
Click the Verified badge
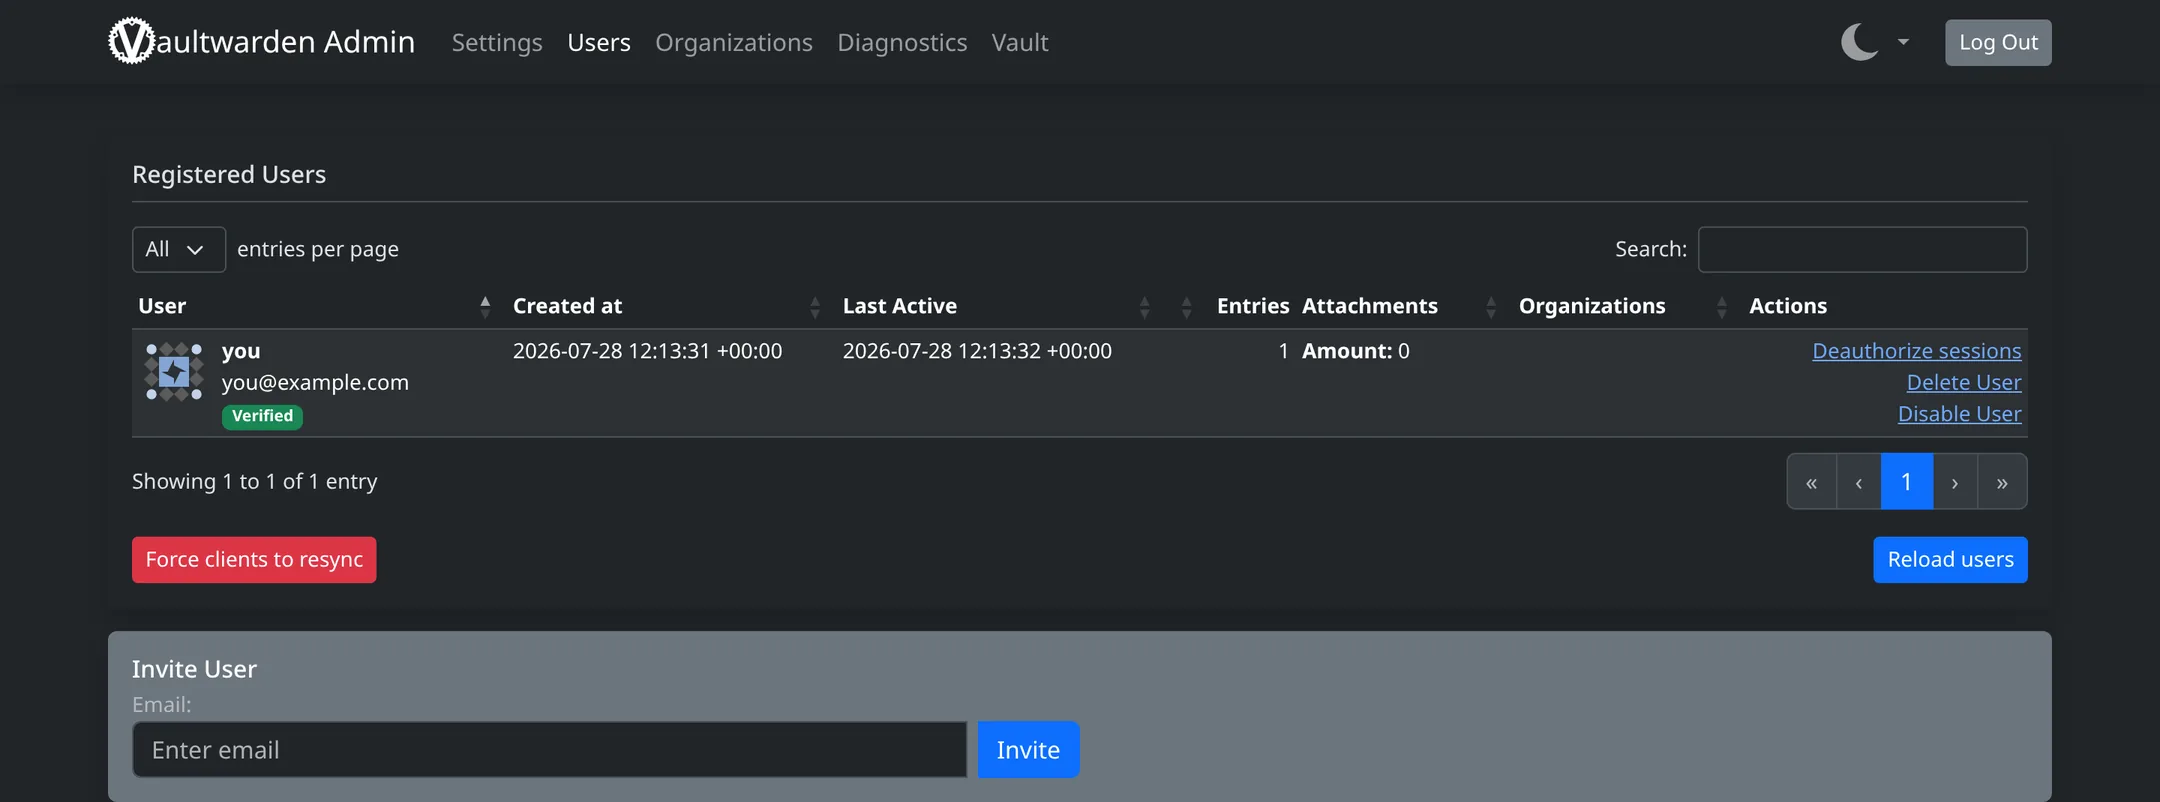tap(262, 416)
